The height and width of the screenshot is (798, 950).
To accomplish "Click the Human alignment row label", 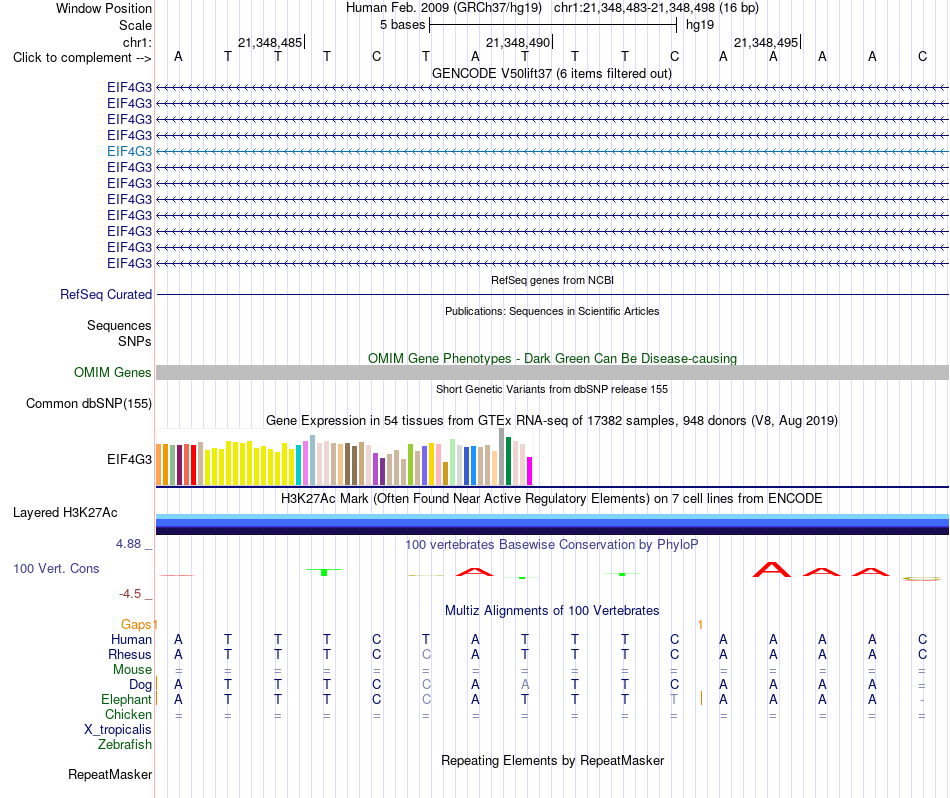I will click(131, 639).
